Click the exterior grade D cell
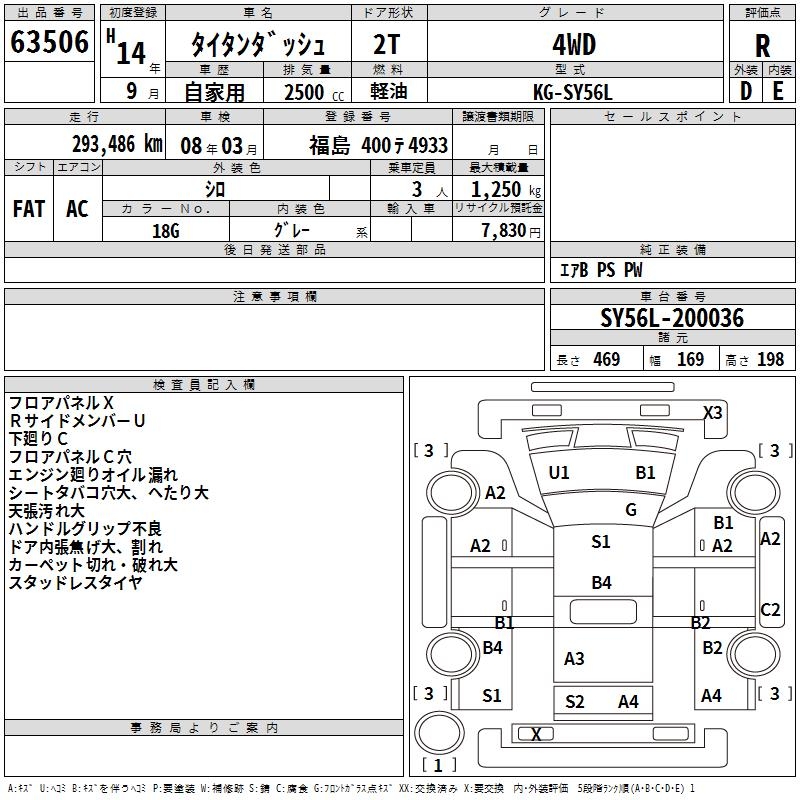 pyautogui.click(x=745, y=90)
